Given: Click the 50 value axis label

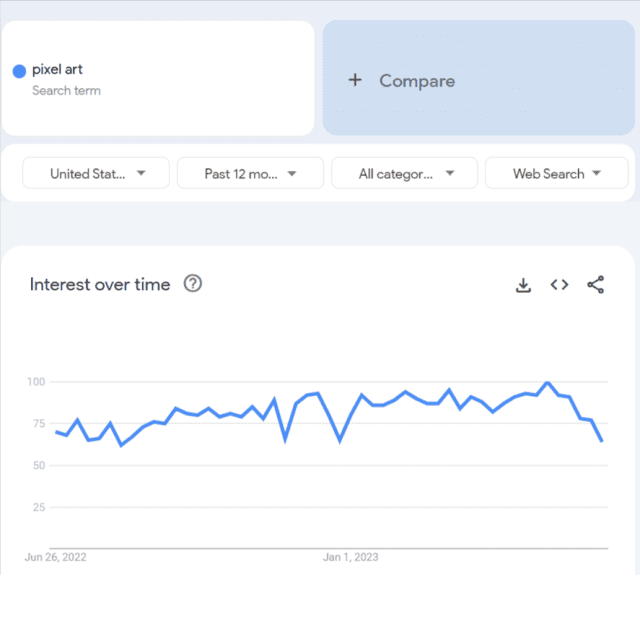Looking at the screenshot, I should [39, 466].
